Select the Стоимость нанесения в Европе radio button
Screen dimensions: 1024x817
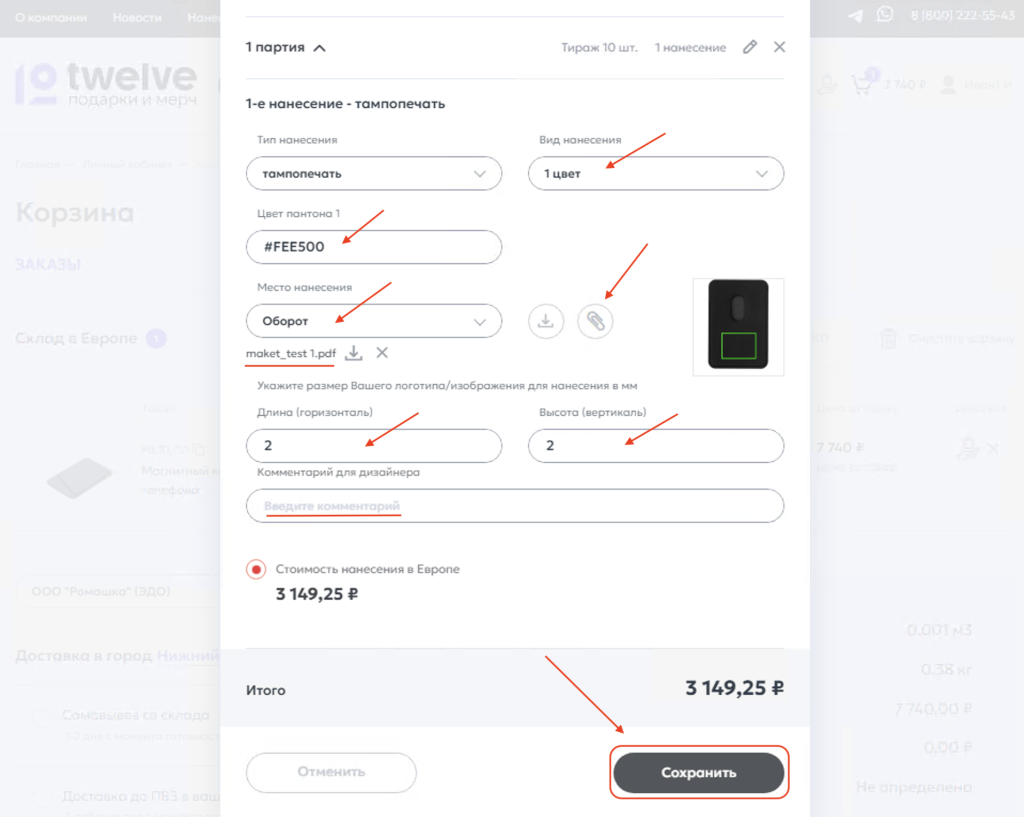(256, 569)
